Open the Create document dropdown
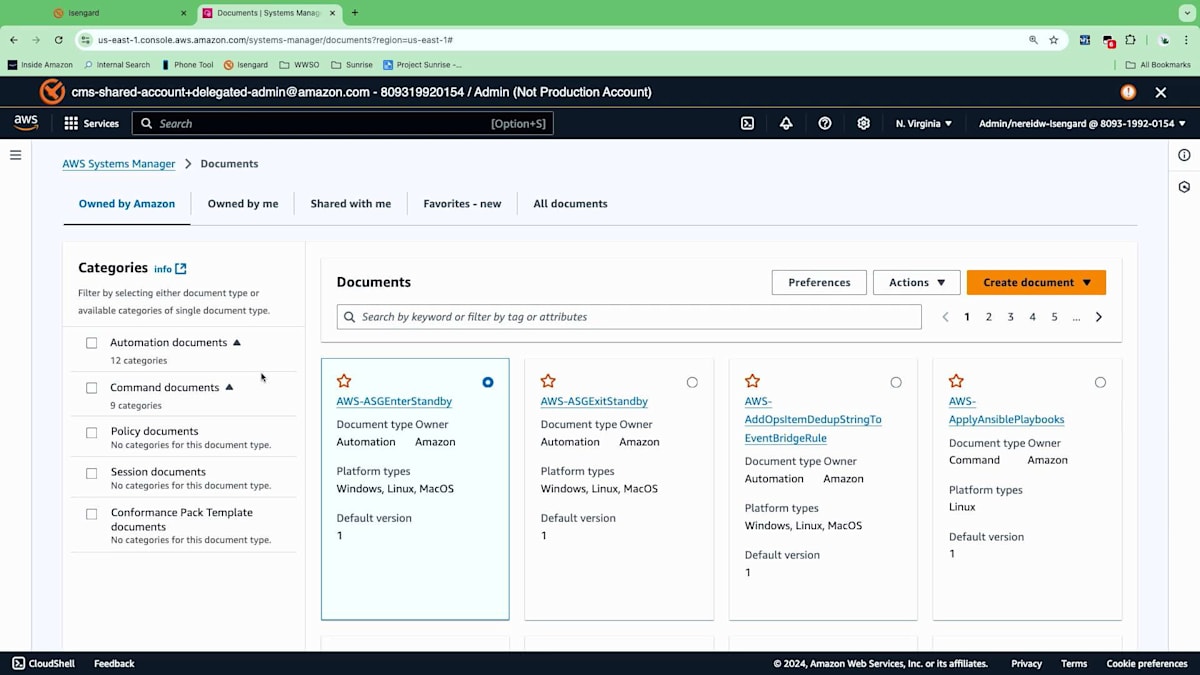Screen dimensions: 1200x675 point(1036,282)
